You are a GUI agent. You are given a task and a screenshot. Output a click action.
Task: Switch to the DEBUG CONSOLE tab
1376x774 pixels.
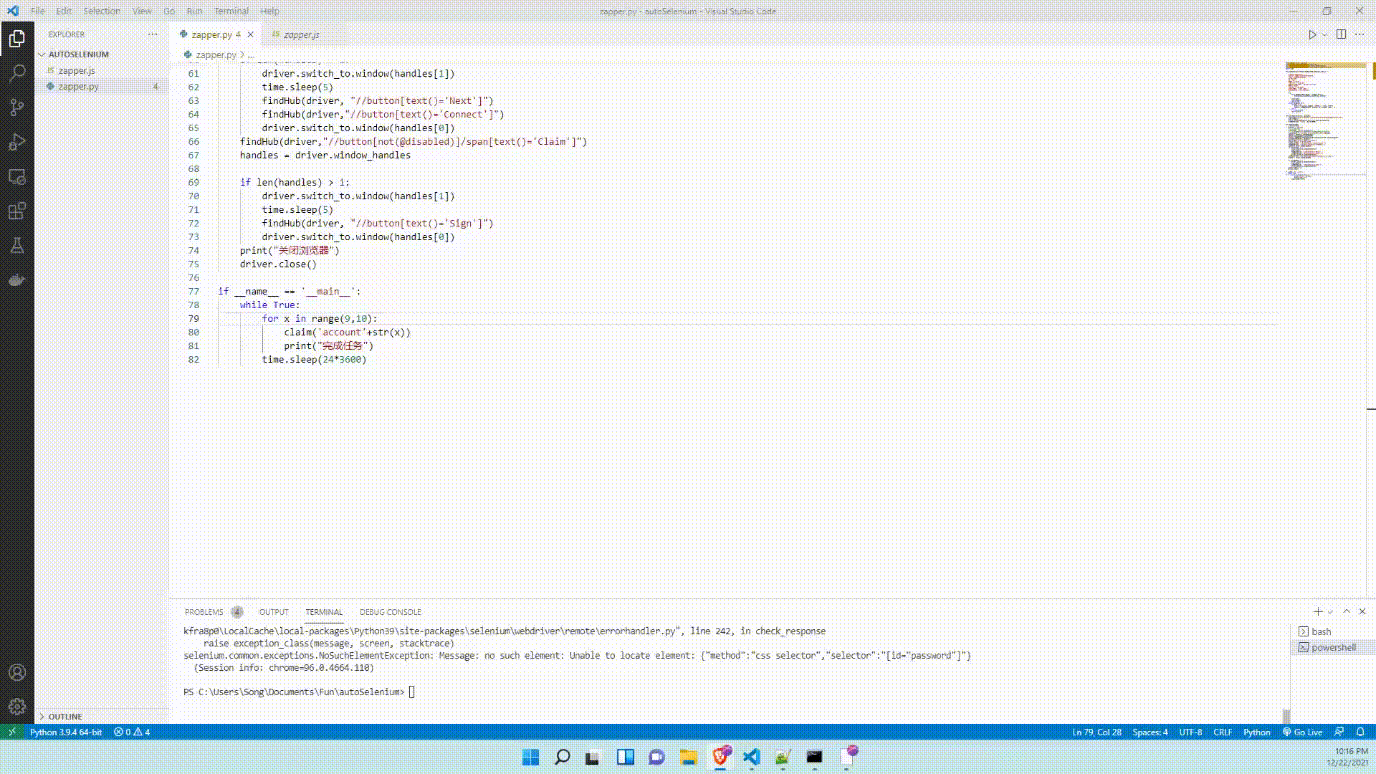(390, 612)
